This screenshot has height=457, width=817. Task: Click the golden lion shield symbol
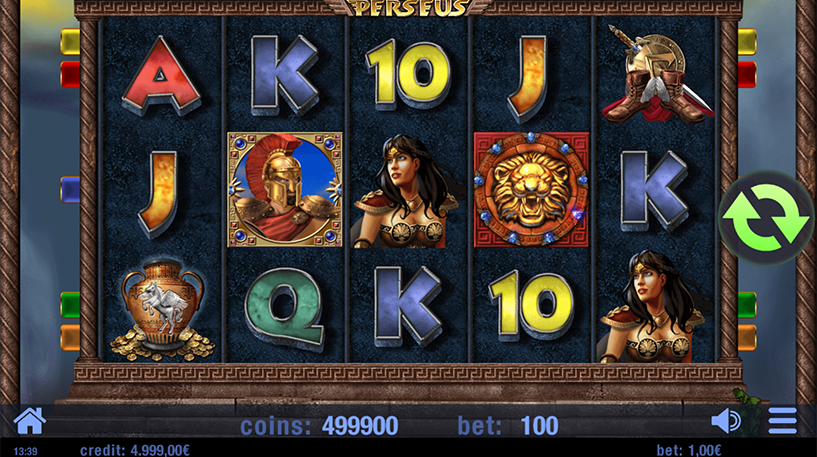point(531,190)
